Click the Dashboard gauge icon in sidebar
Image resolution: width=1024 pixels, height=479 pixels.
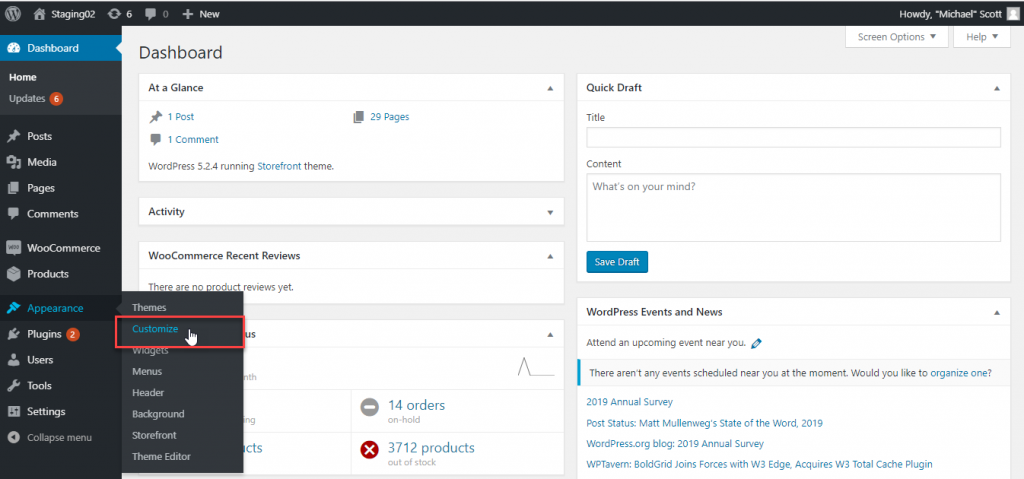pyautogui.click(x=13, y=48)
